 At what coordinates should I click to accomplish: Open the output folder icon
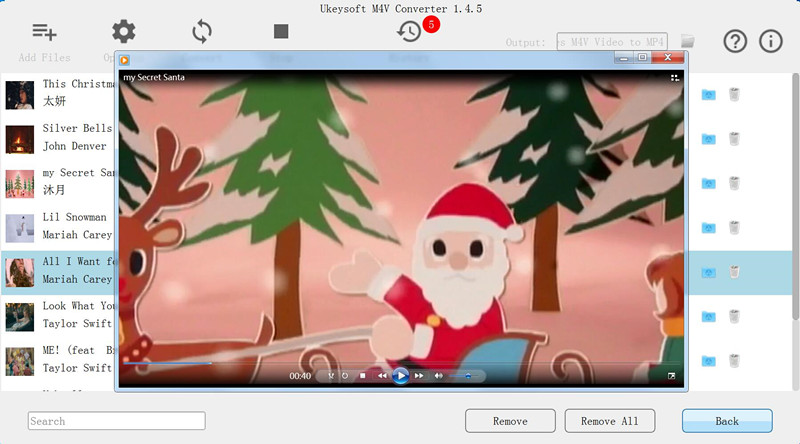click(x=688, y=41)
